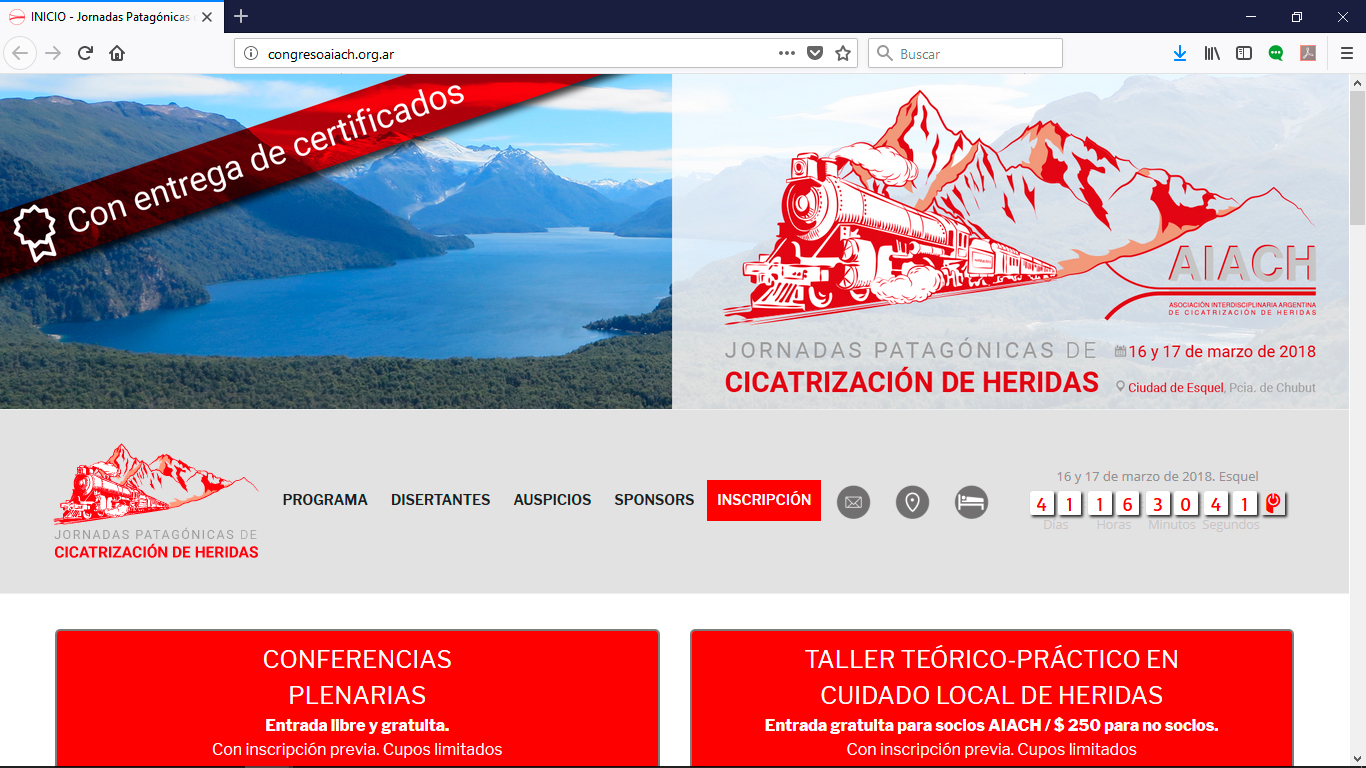Open the SPONSORS menu item
Viewport: 1366px width, 768px height.
[654, 500]
